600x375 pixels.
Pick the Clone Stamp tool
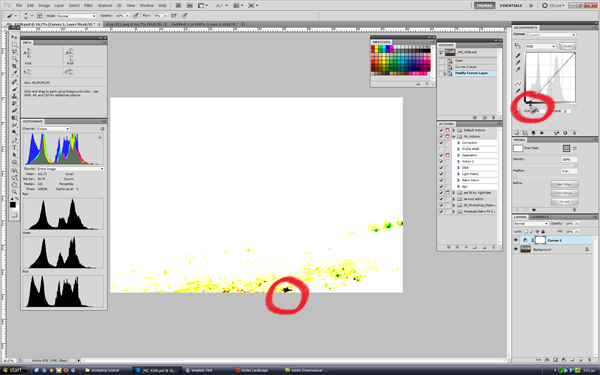tap(15, 96)
